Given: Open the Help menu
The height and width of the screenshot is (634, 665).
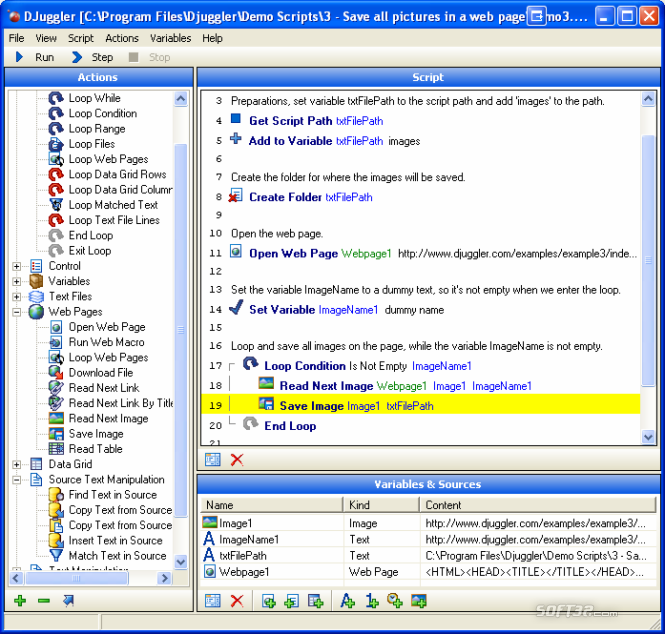Looking at the screenshot, I should [x=212, y=38].
